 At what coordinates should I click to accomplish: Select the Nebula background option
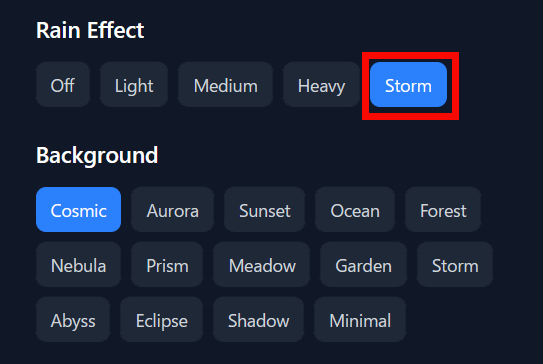(78, 265)
